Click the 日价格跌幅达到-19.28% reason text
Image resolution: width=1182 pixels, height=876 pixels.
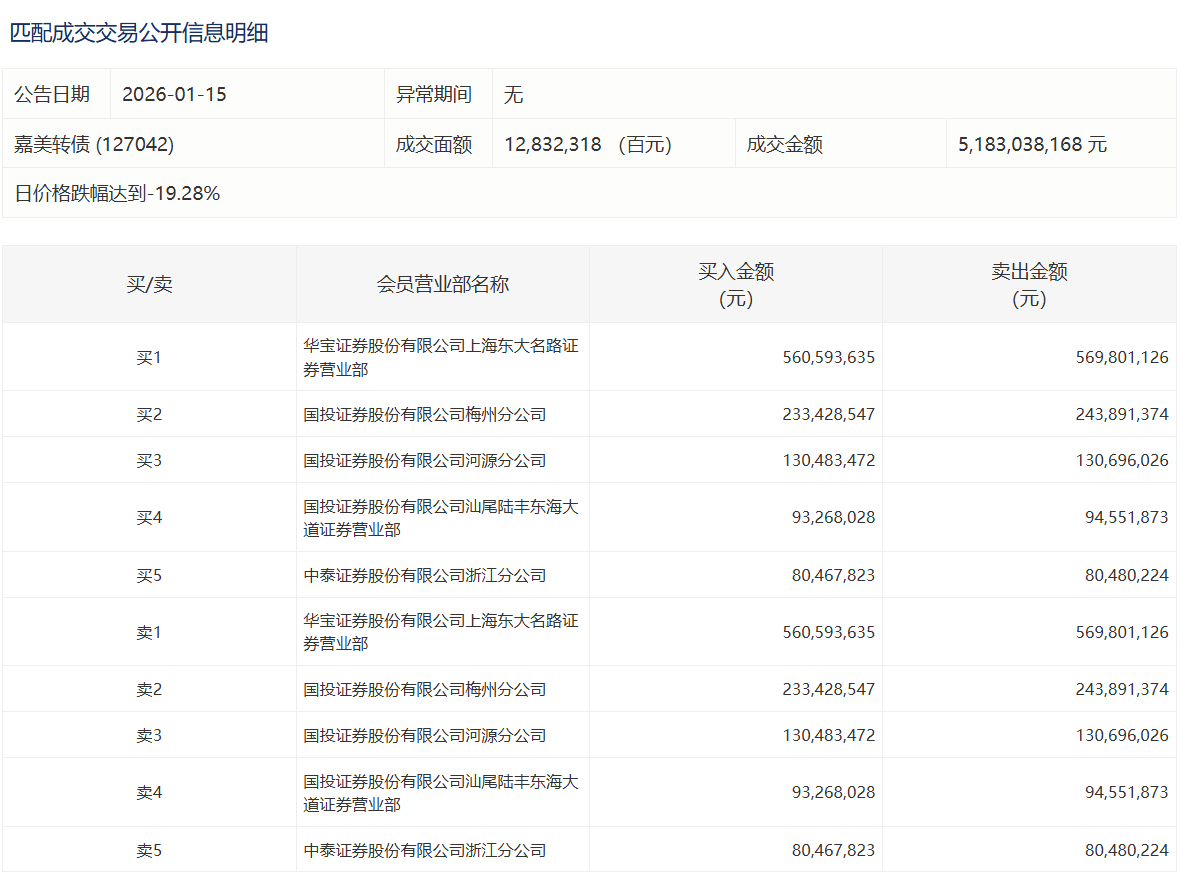click(117, 194)
